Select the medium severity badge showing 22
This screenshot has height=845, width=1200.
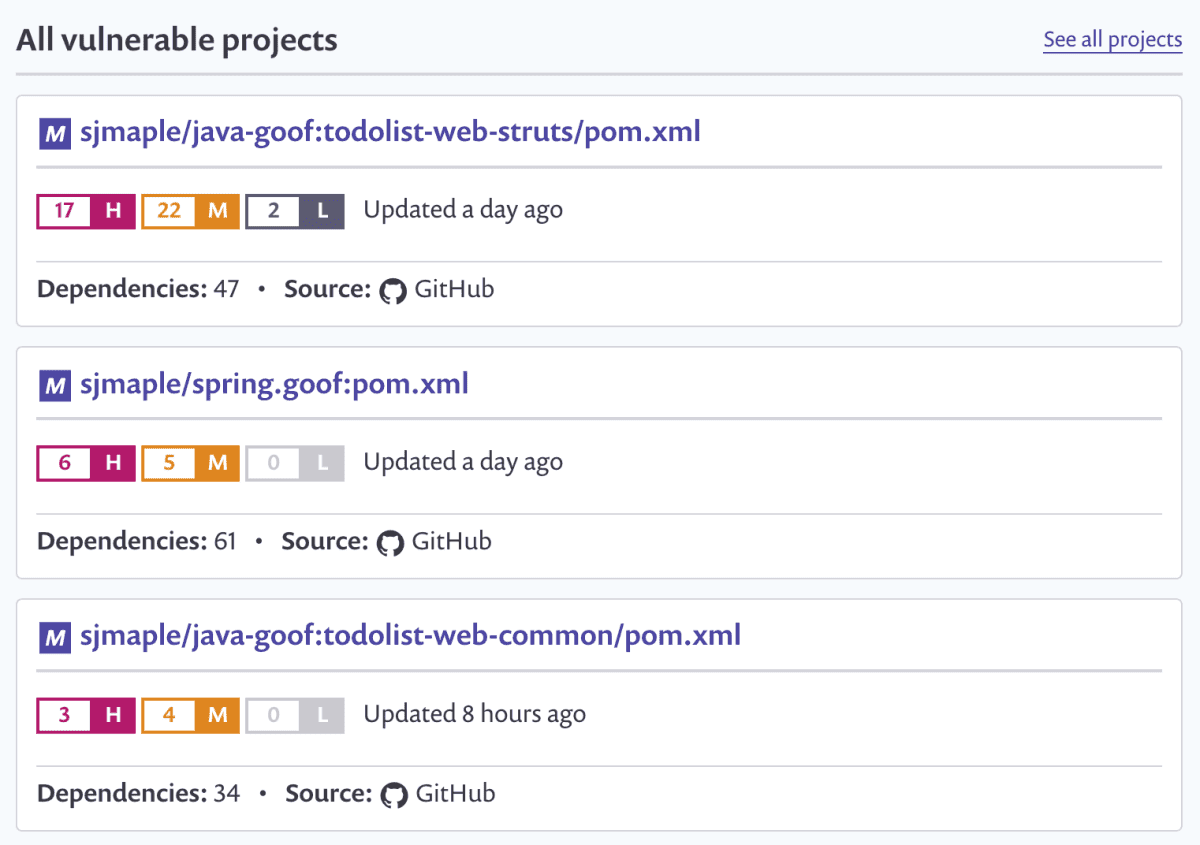190,211
